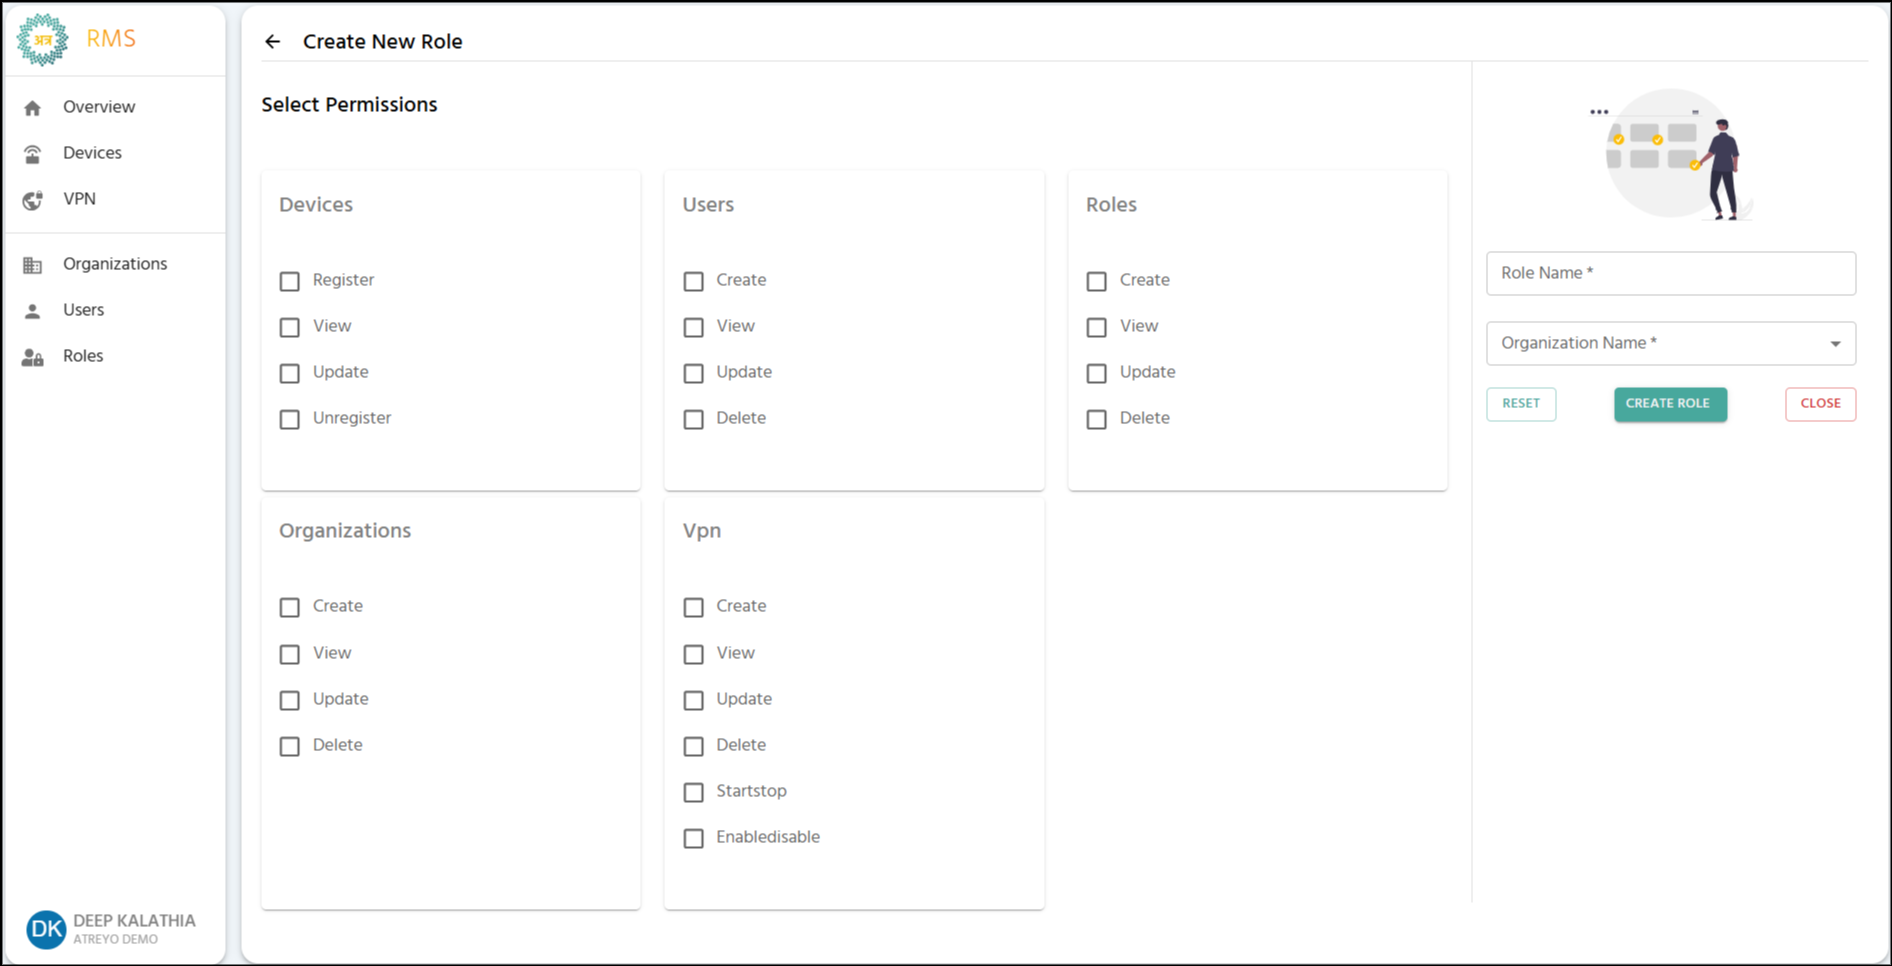This screenshot has height=966, width=1892.
Task: Click the back arrow icon
Action: [x=272, y=41]
